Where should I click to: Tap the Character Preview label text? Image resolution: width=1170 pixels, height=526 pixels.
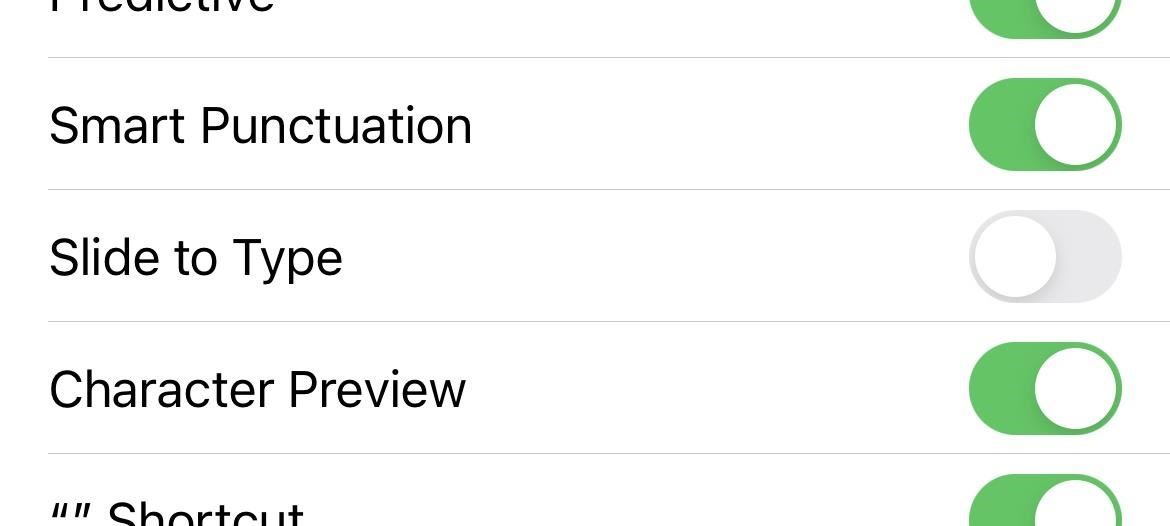click(x=257, y=390)
